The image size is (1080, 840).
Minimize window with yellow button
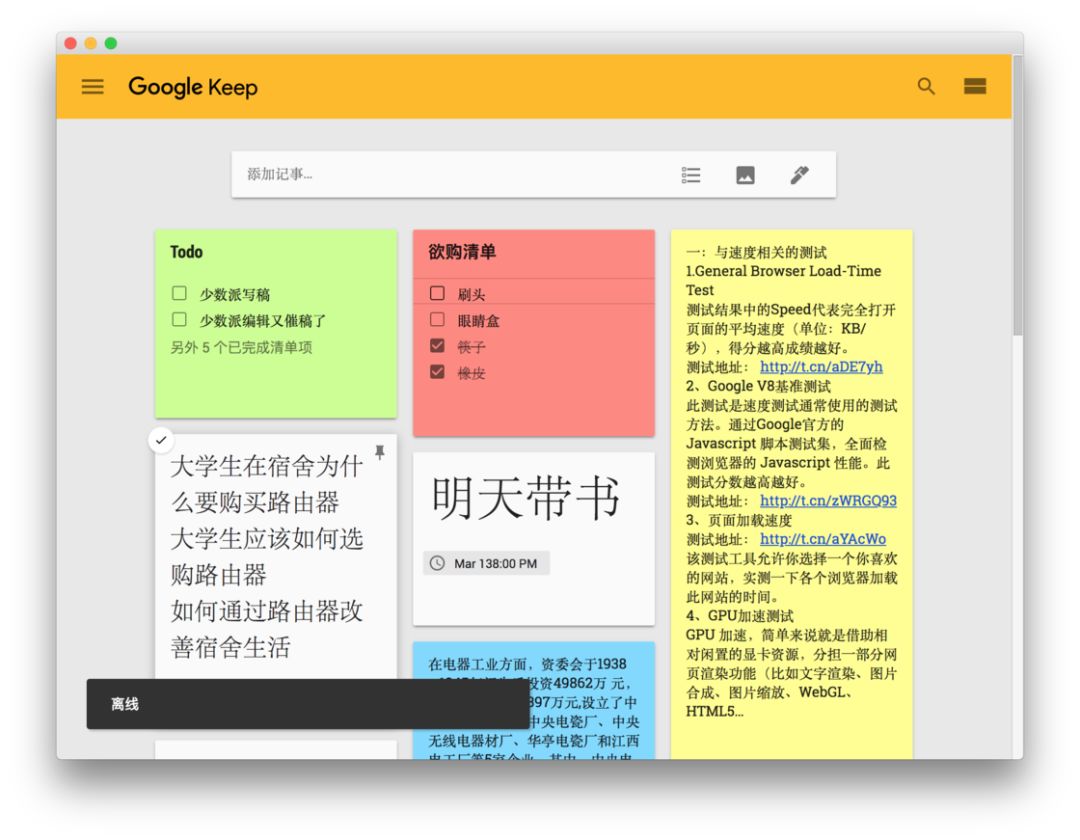tap(90, 43)
